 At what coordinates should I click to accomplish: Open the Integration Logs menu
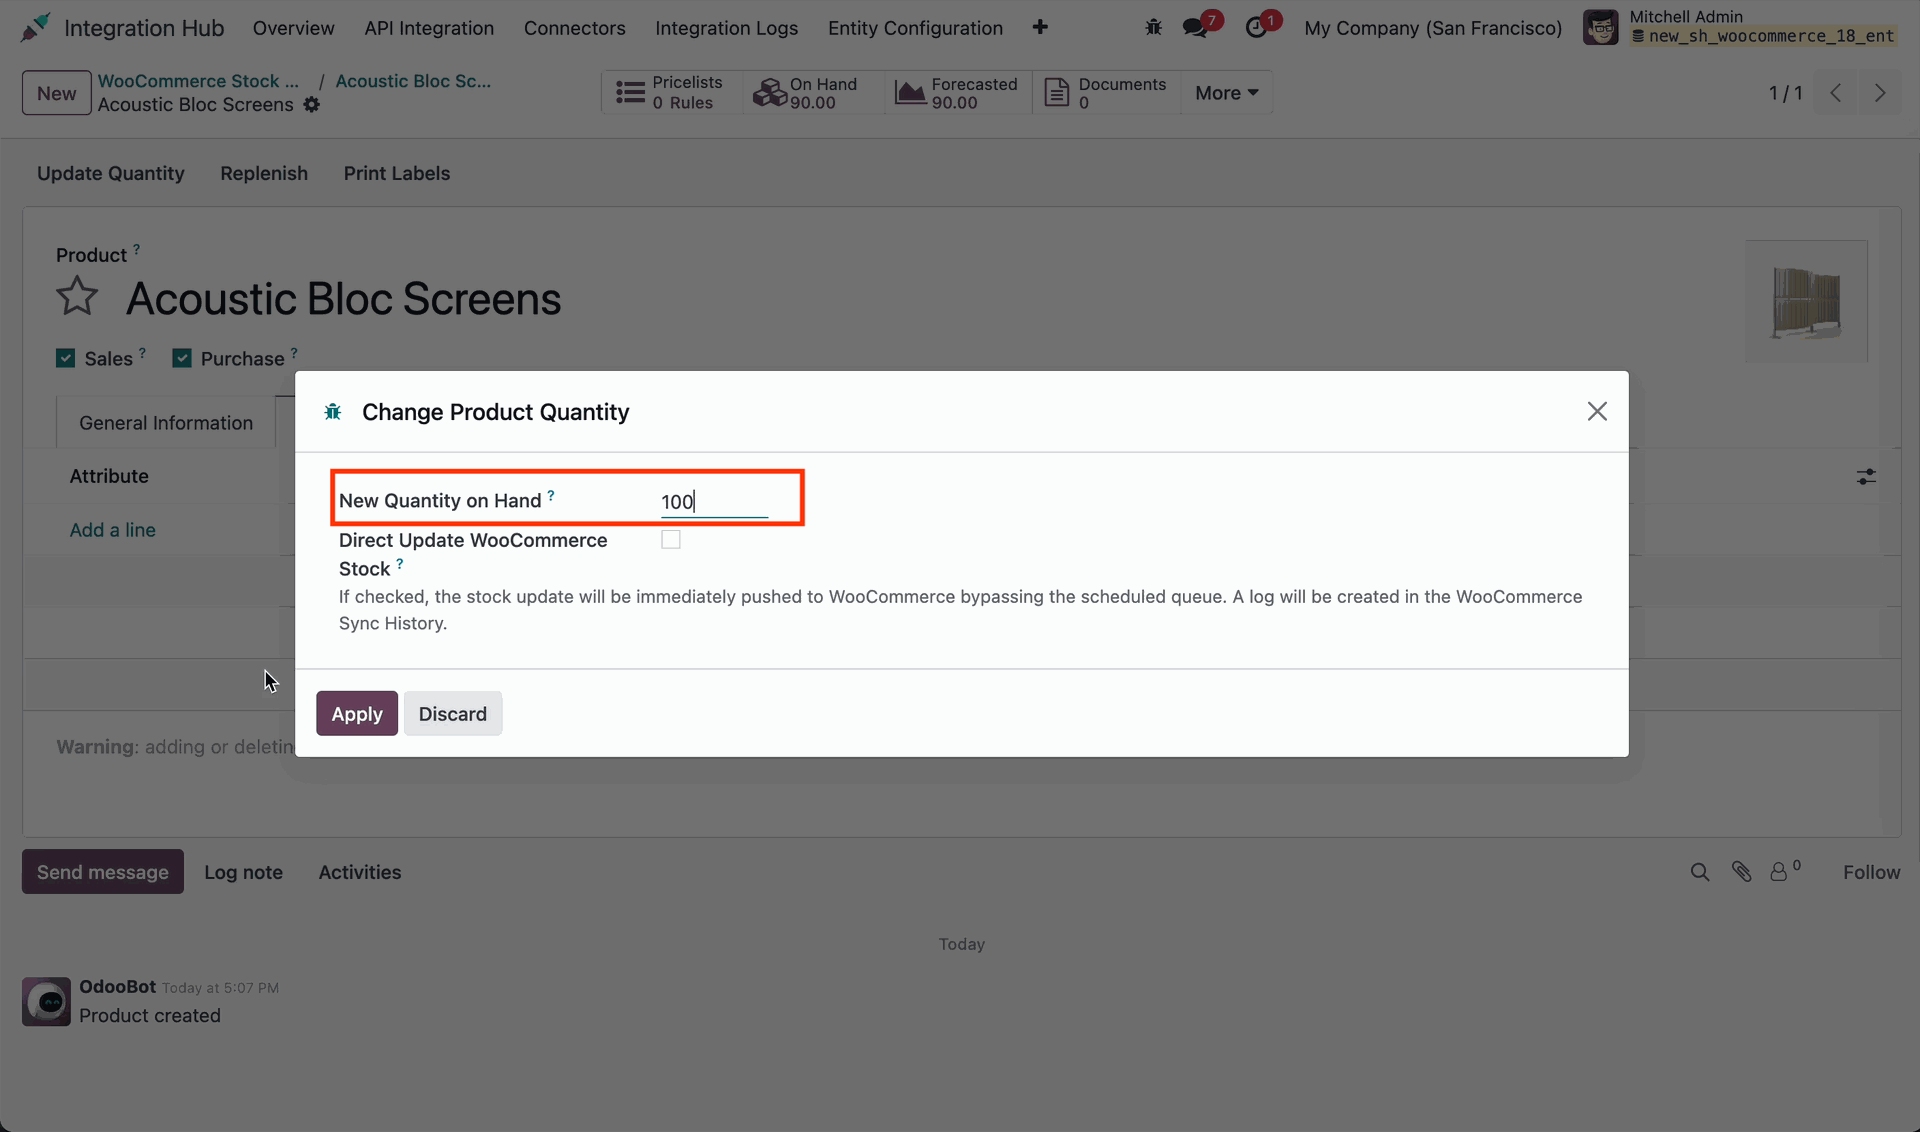tap(726, 28)
